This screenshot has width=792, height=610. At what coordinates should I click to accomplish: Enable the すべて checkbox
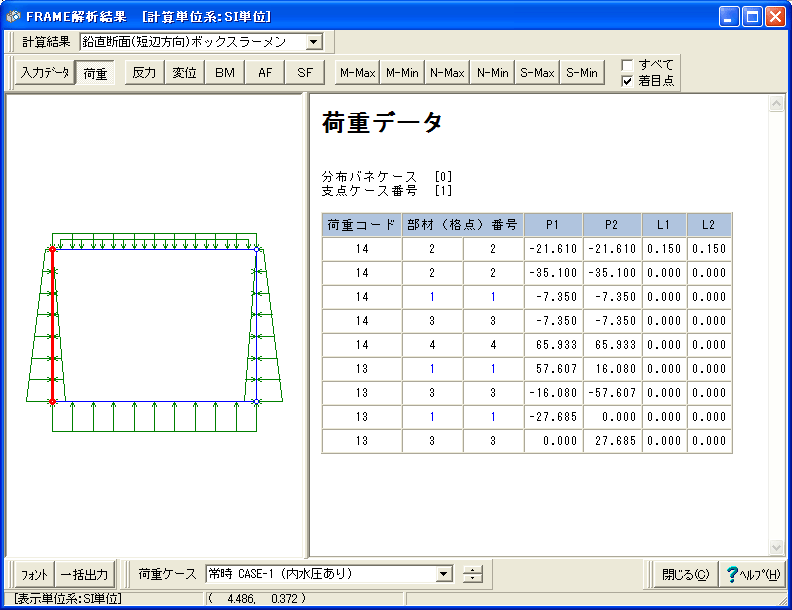(x=627, y=65)
